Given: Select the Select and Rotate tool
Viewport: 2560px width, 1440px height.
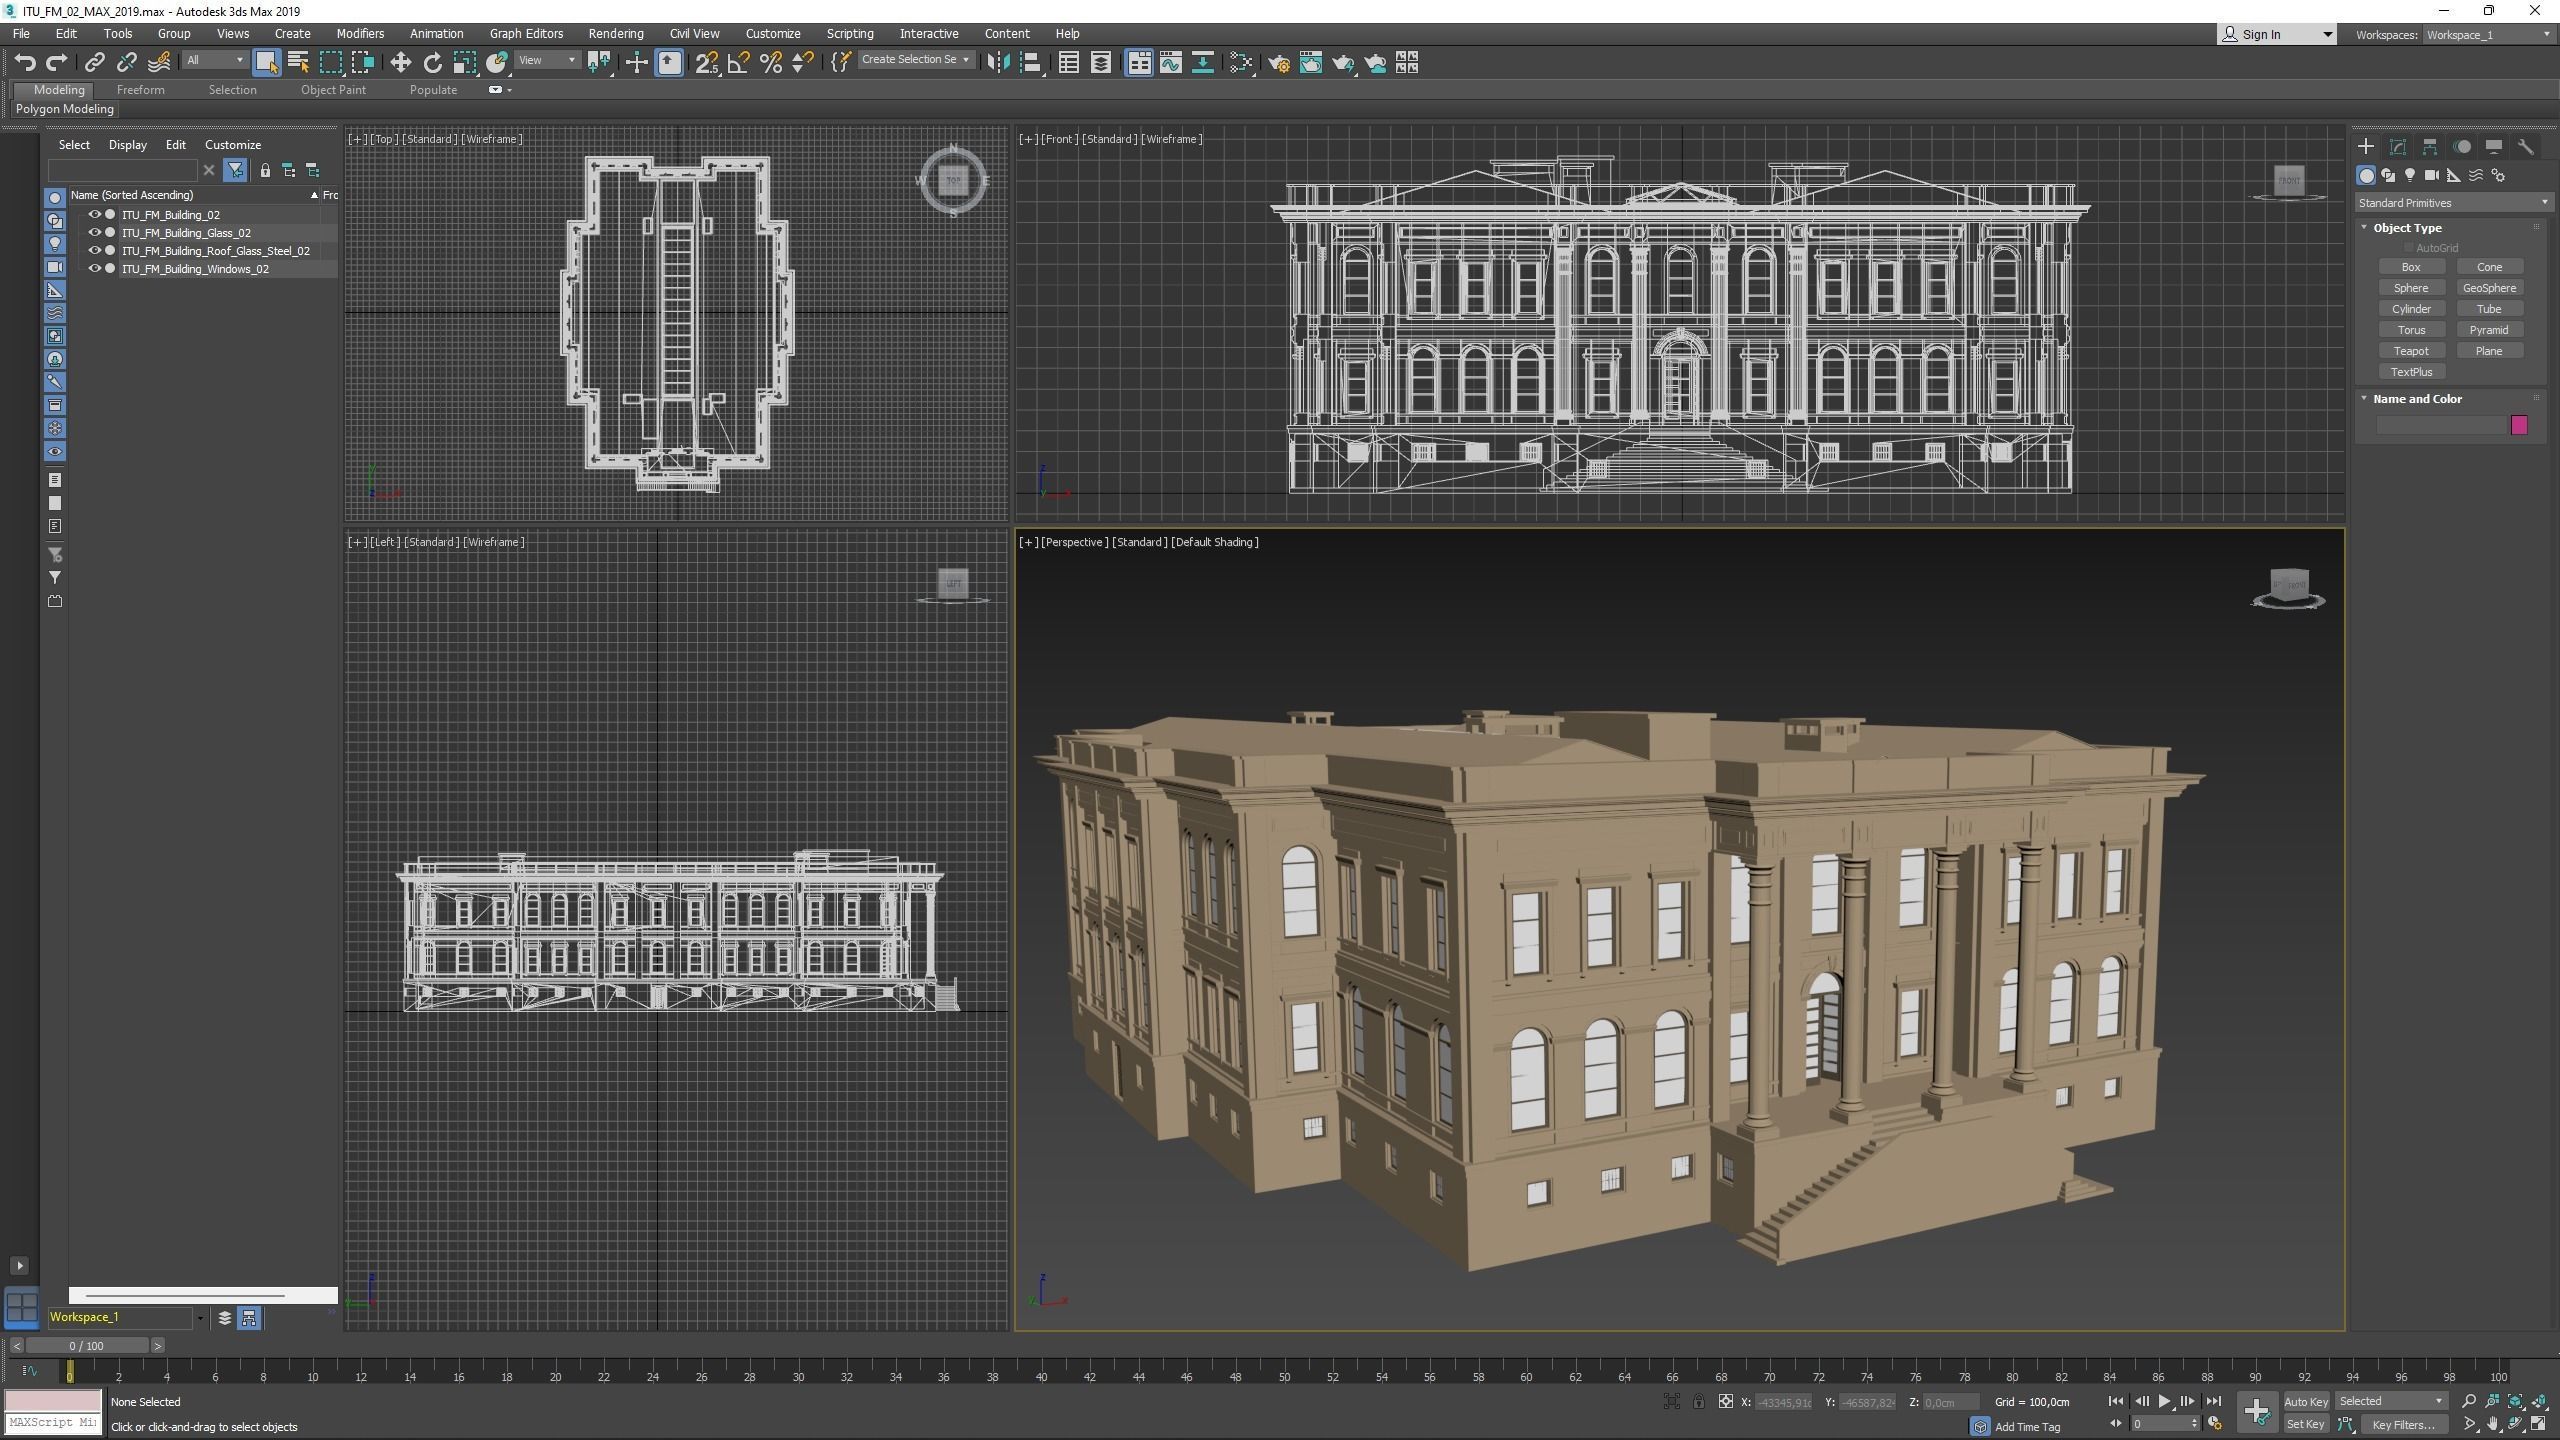Looking at the screenshot, I should tap(432, 63).
